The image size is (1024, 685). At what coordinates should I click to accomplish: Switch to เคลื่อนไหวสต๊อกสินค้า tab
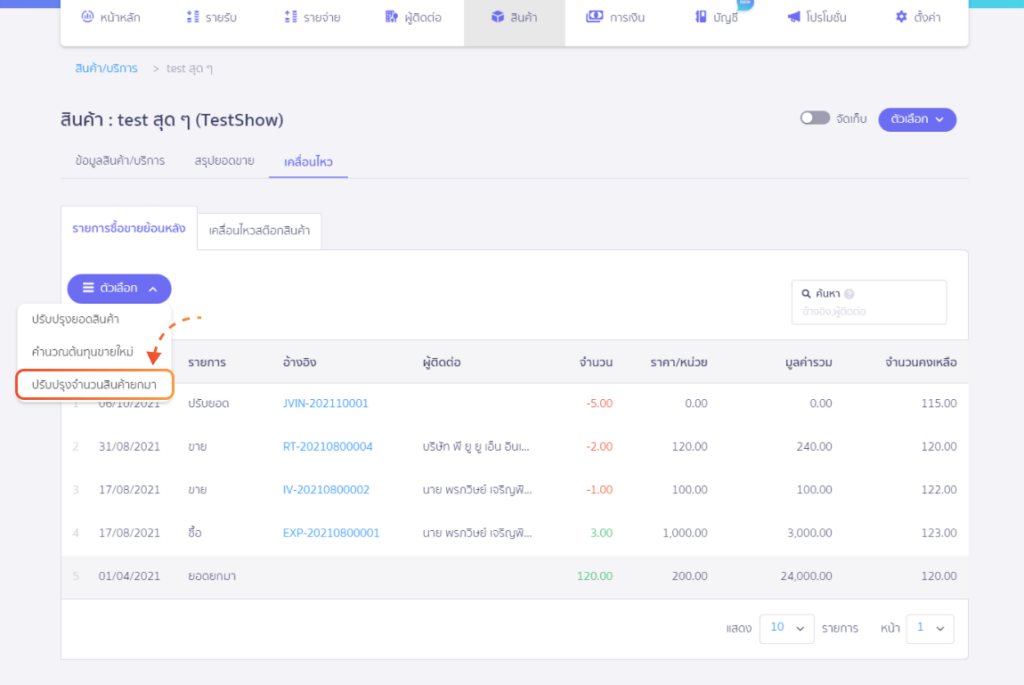[259, 230]
